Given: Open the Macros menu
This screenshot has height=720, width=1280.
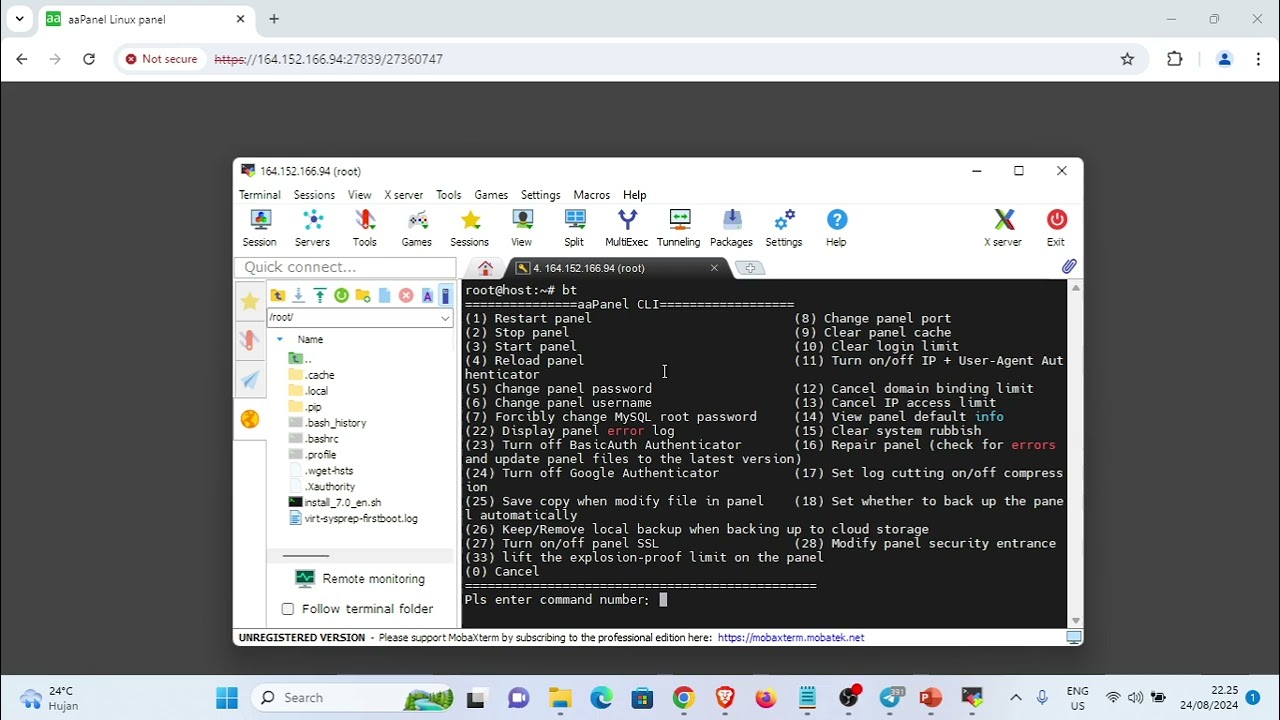Looking at the screenshot, I should (592, 195).
